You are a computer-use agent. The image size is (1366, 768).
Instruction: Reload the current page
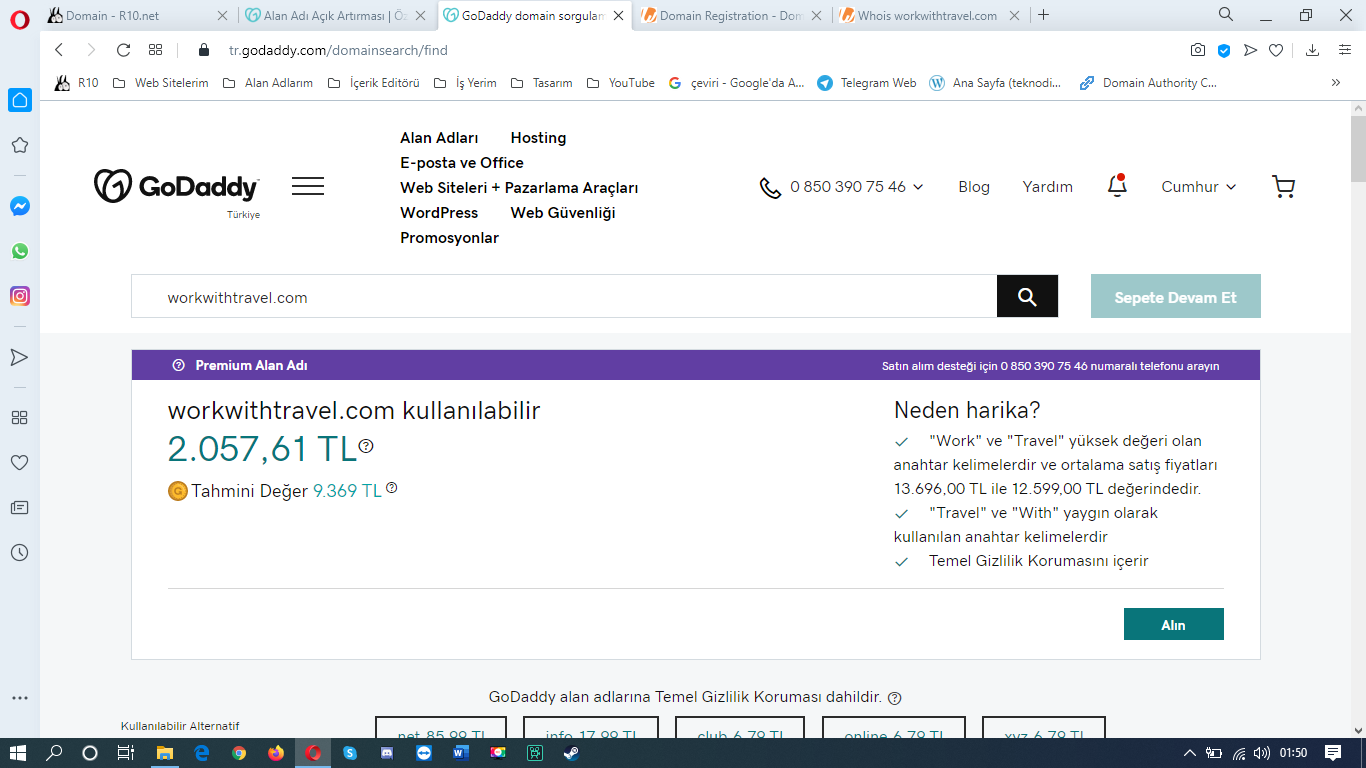124,50
